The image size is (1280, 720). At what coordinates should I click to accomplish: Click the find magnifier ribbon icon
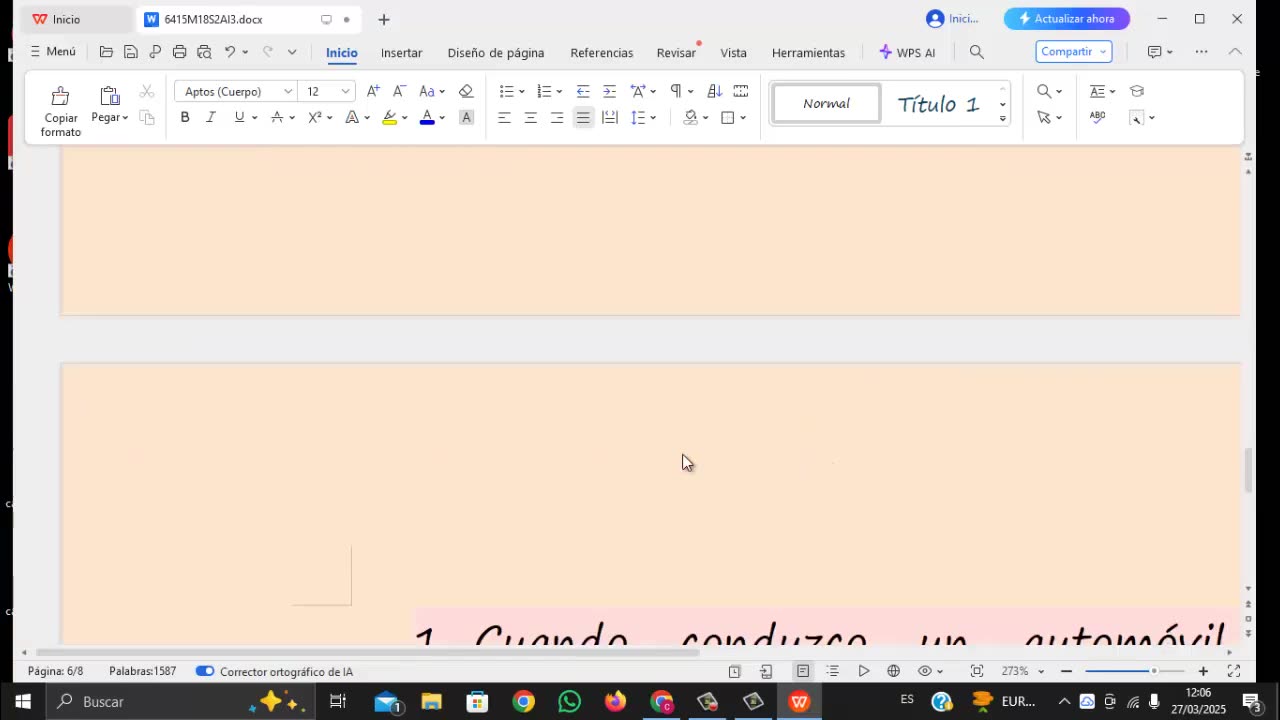pyautogui.click(x=1044, y=91)
